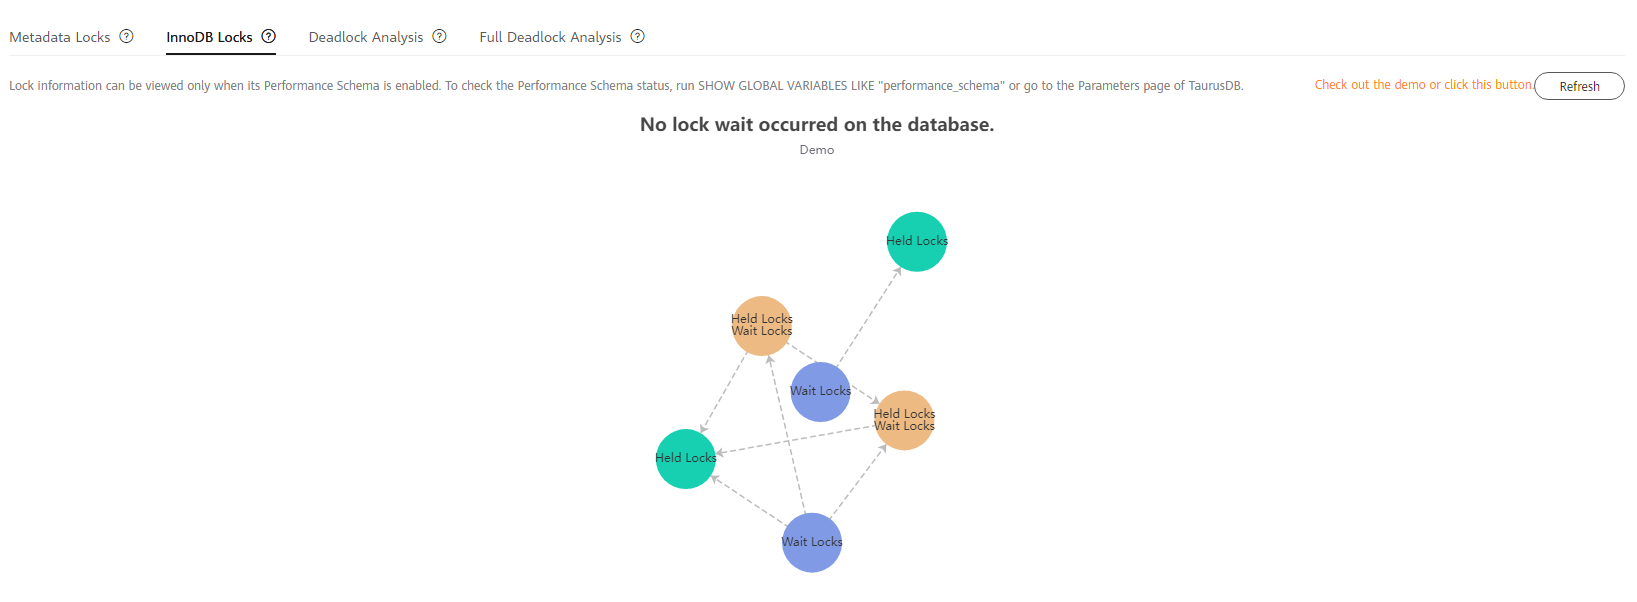
Task: Click the 'No lock wait occurred' heading
Action: pos(817,125)
